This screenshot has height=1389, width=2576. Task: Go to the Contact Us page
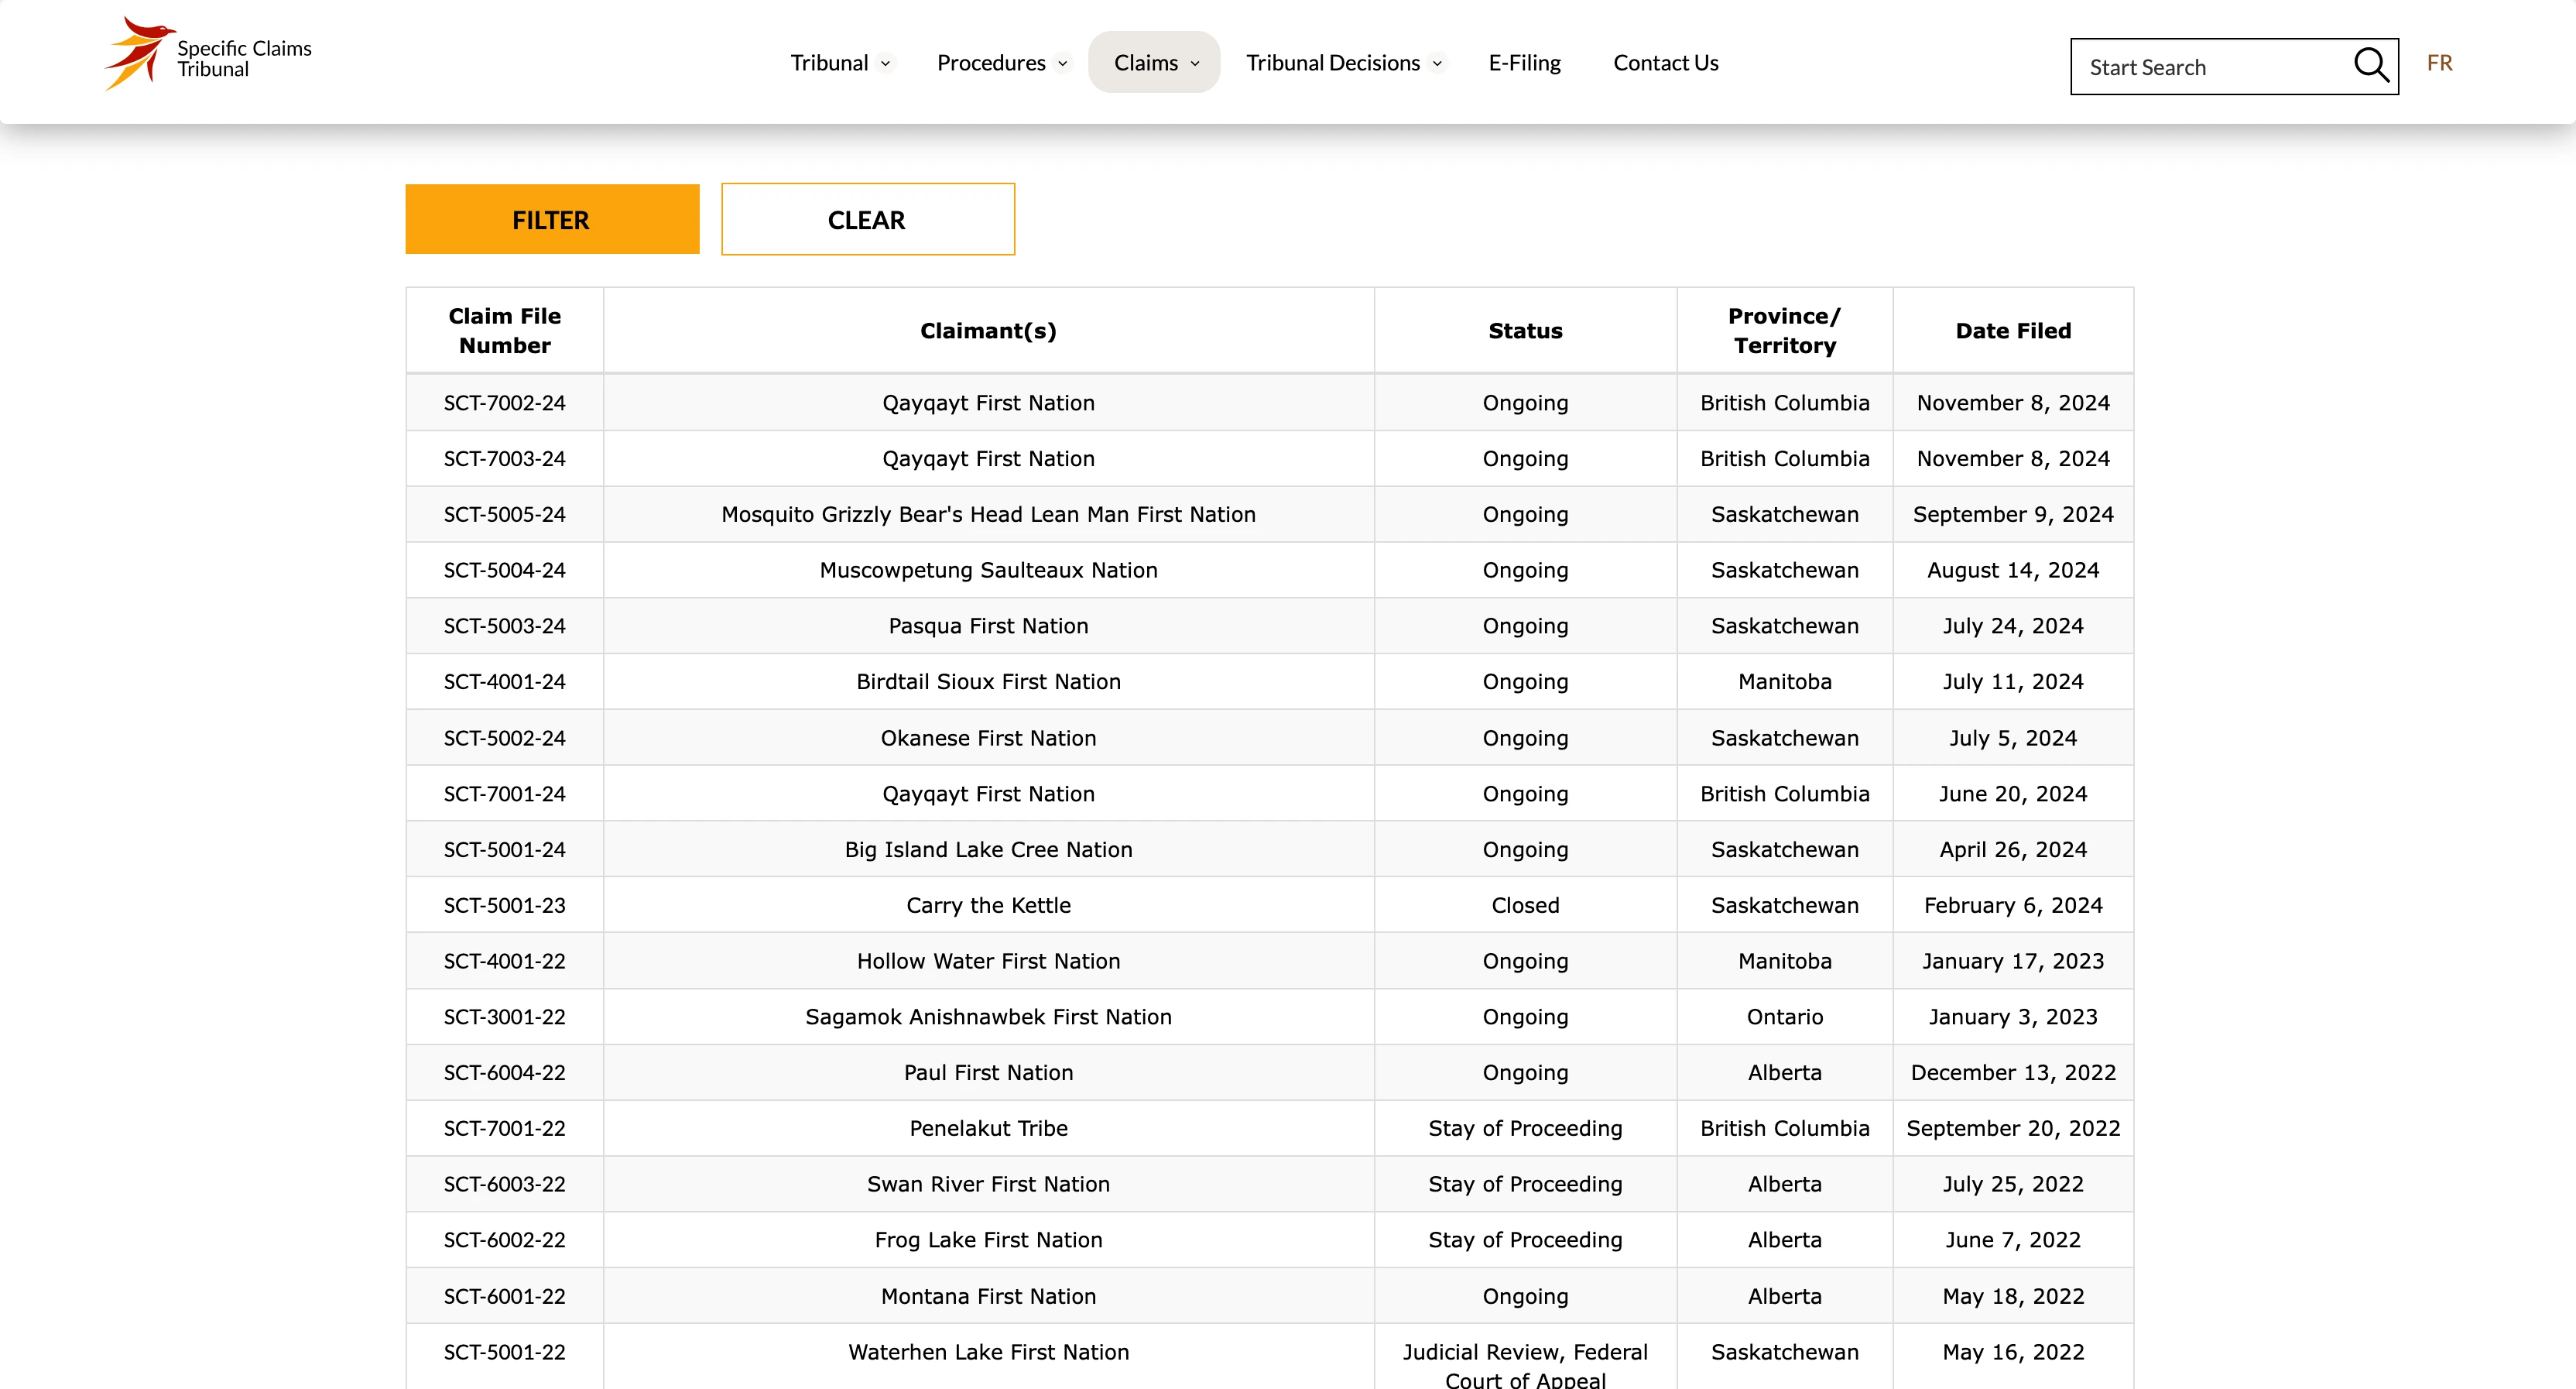(x=1665, y=63)
